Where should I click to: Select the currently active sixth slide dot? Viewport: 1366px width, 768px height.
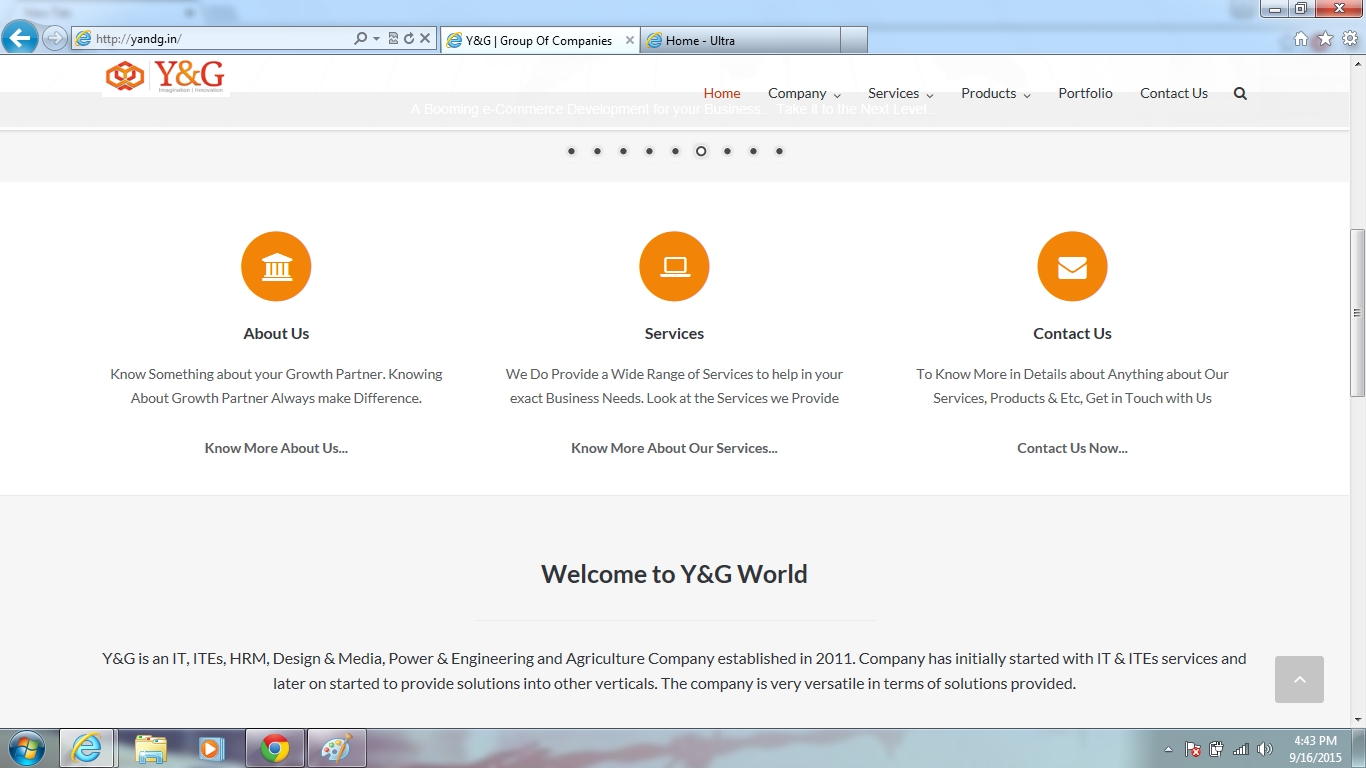pyautogui.click(x=701, y=151)
